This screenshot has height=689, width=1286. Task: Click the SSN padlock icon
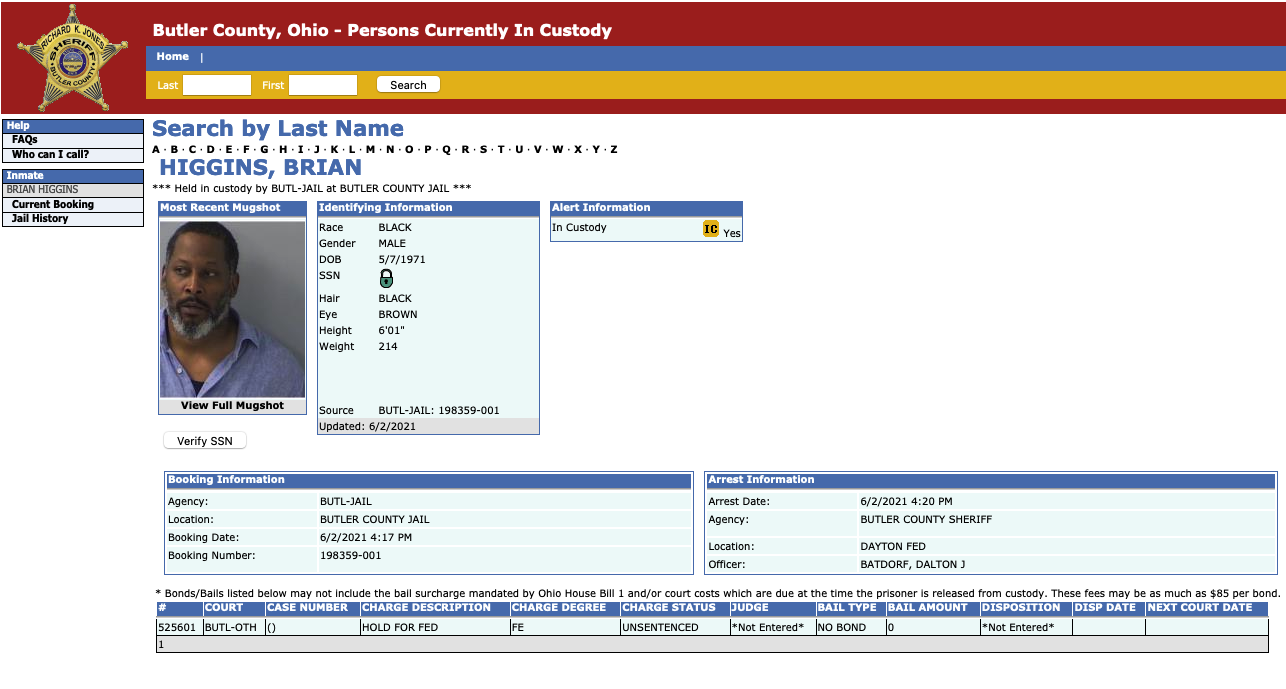(386, 279)
